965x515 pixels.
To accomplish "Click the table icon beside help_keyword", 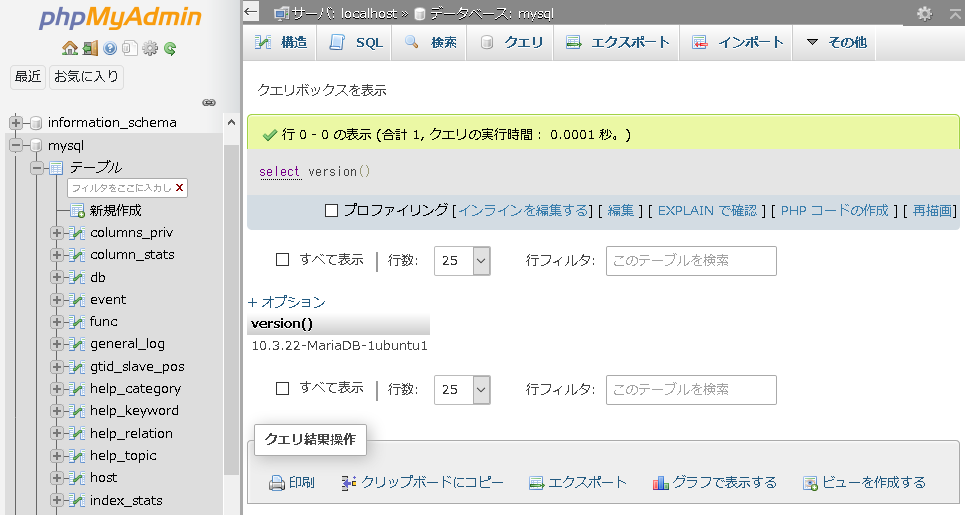I will coord(78,411).
